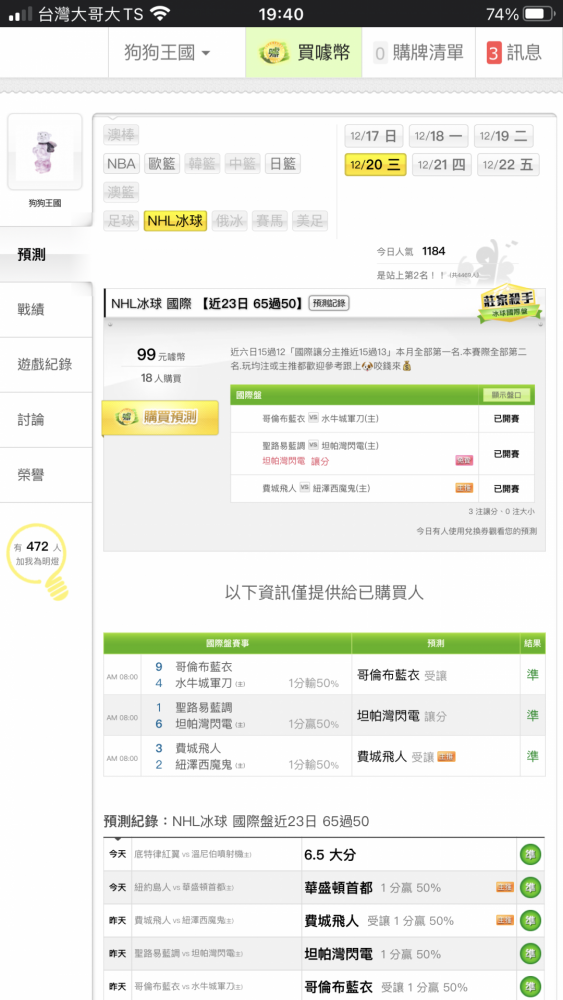
Task: Choose date 12/22 五
Action: tap(508, 165)
